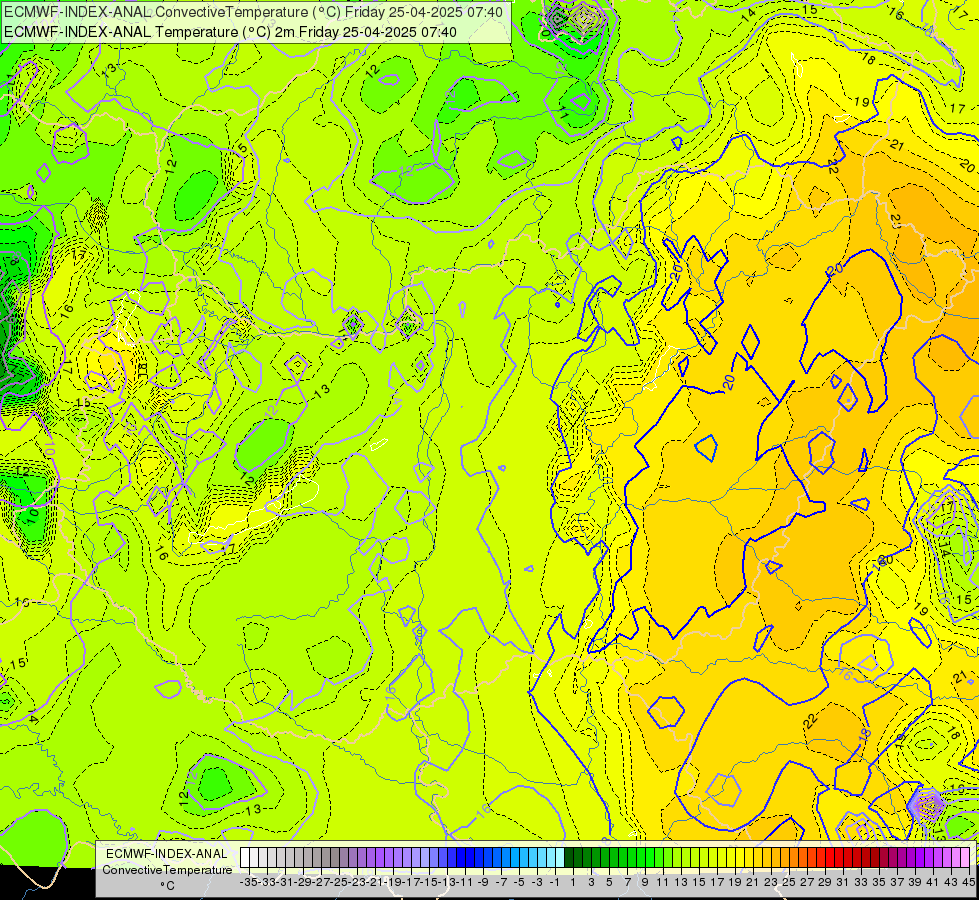Click the ConvectiveTemperature label in the legend box
Viewport: 979px width, 900px height.
click(x=167, y=870)
